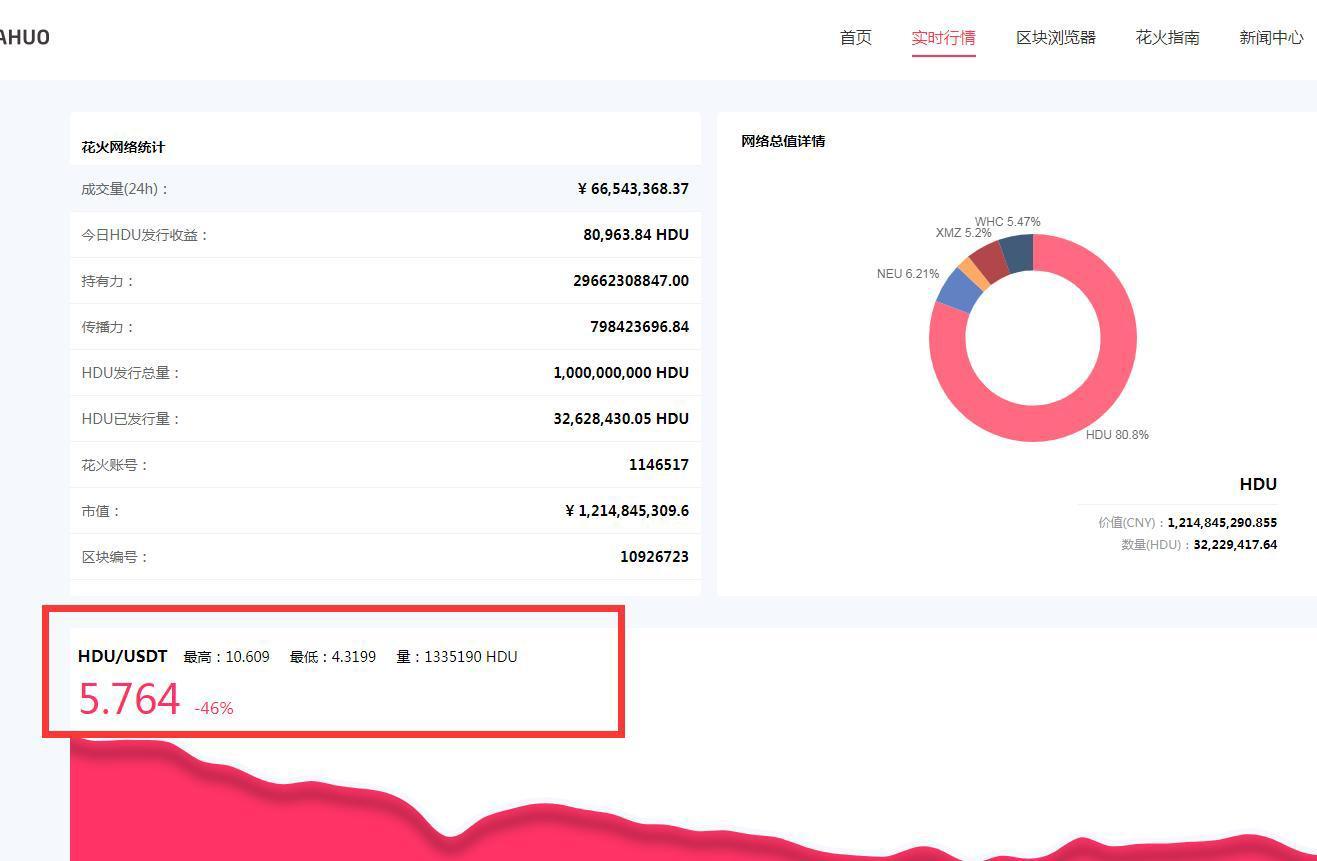The height and width of the screenshot is (861, 1317).
Task: Open the 首页 navigation tab
Action: click(855, 38)
